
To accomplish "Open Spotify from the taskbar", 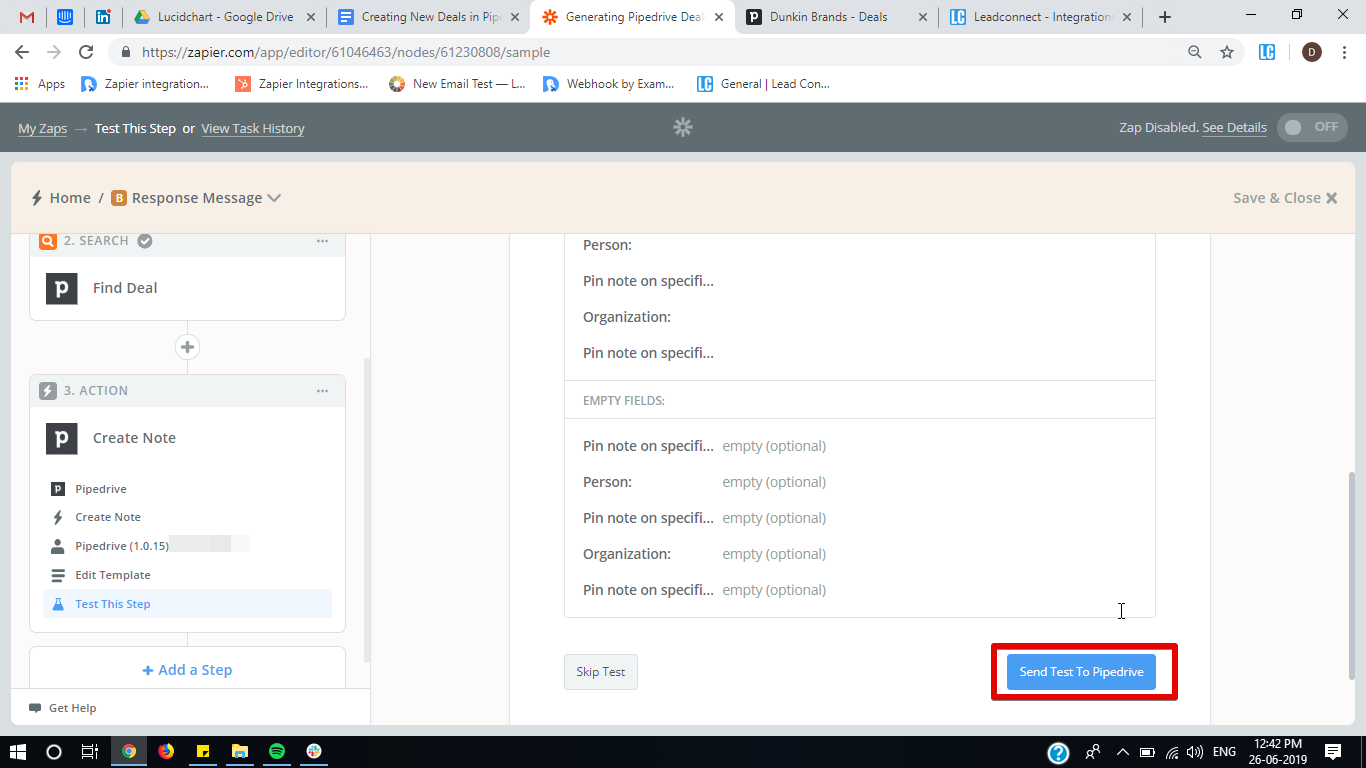I will [x=277, y=751].
